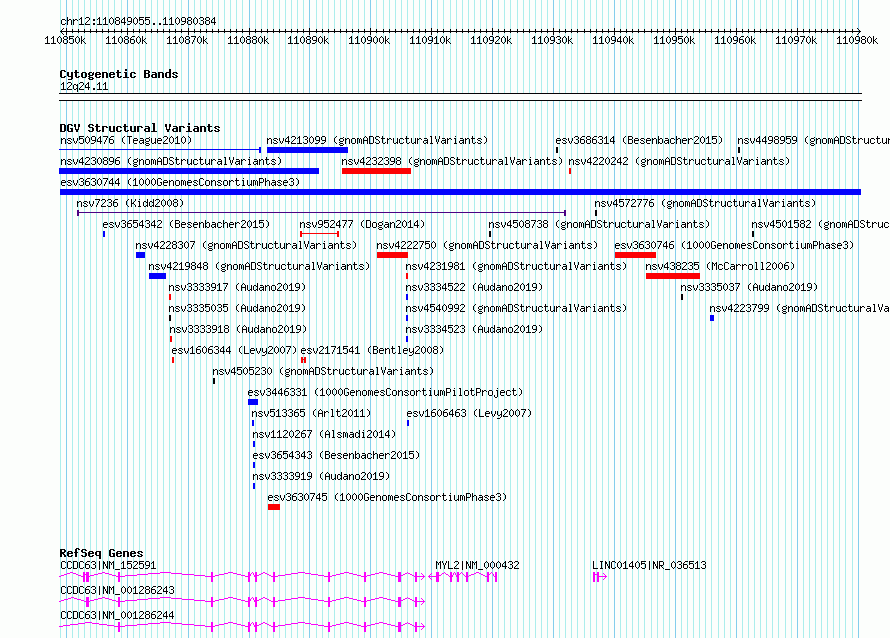
Task: Select the CCDC63|NM_001286243 transcript label
Action: tap(117, 590)
